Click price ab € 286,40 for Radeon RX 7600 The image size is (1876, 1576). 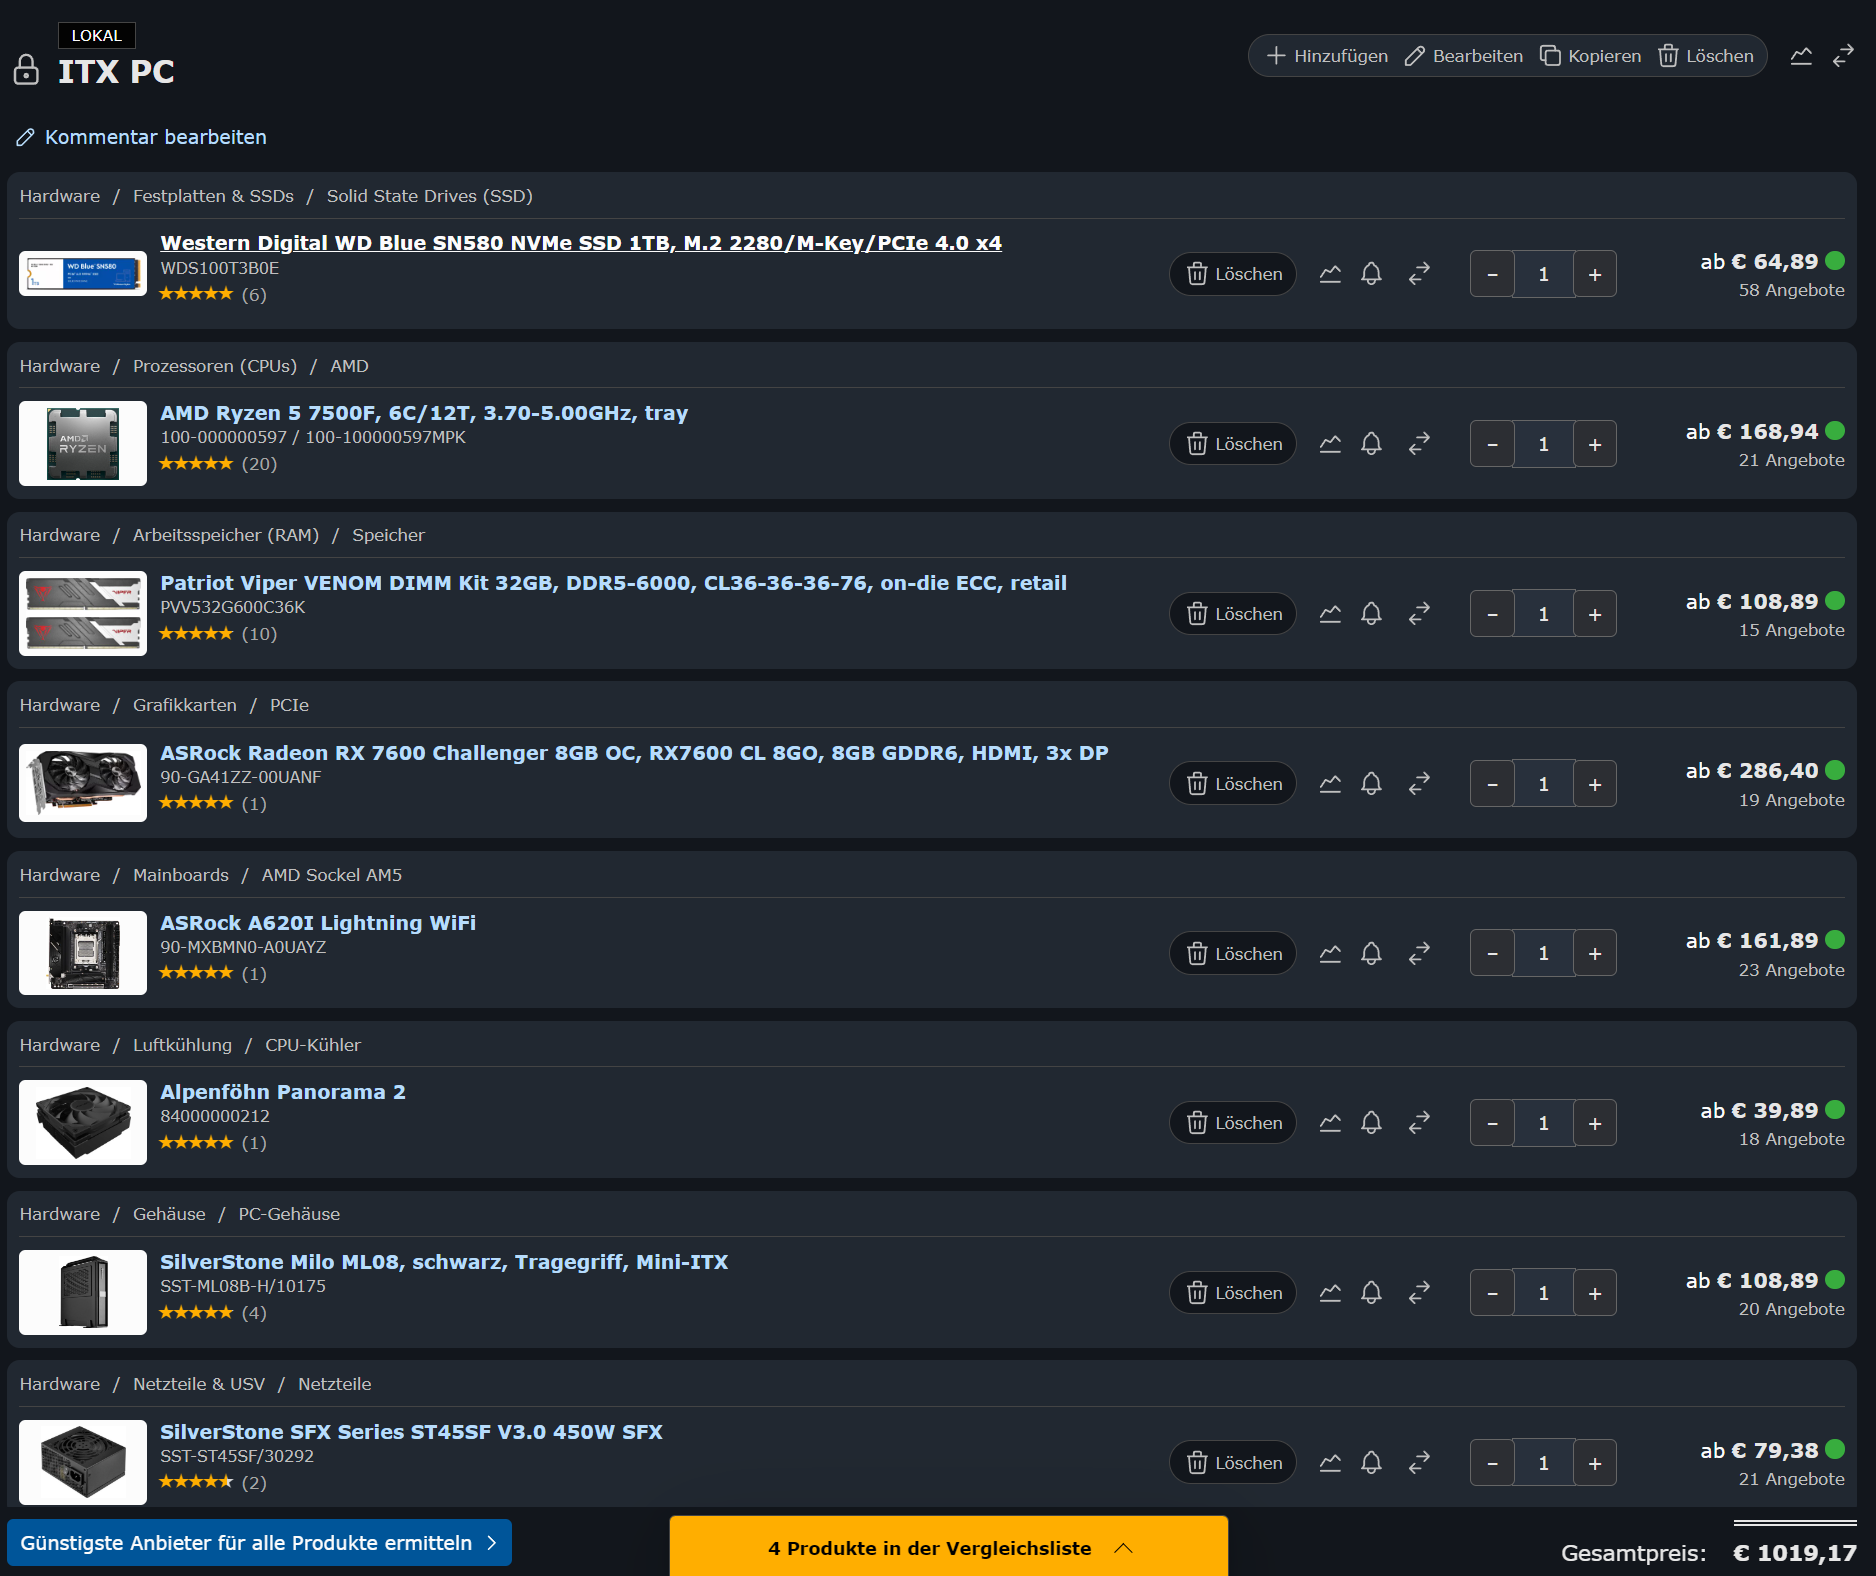click(x=1752, y=771)
